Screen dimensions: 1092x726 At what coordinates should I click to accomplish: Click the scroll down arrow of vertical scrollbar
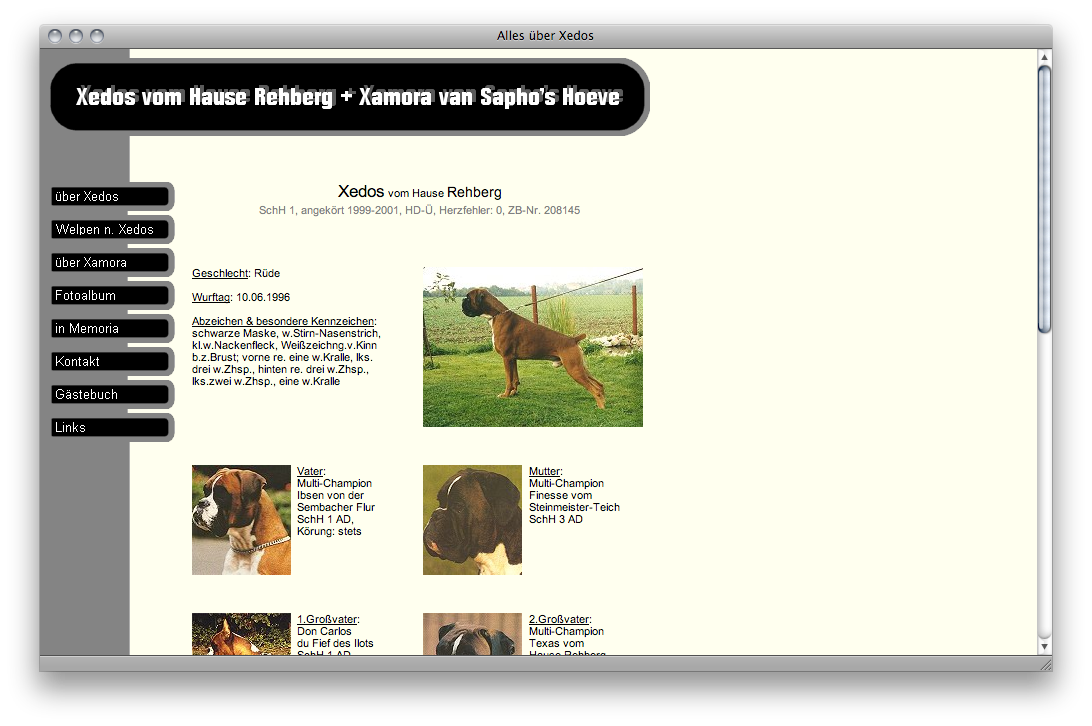(x=1044, y=646)
